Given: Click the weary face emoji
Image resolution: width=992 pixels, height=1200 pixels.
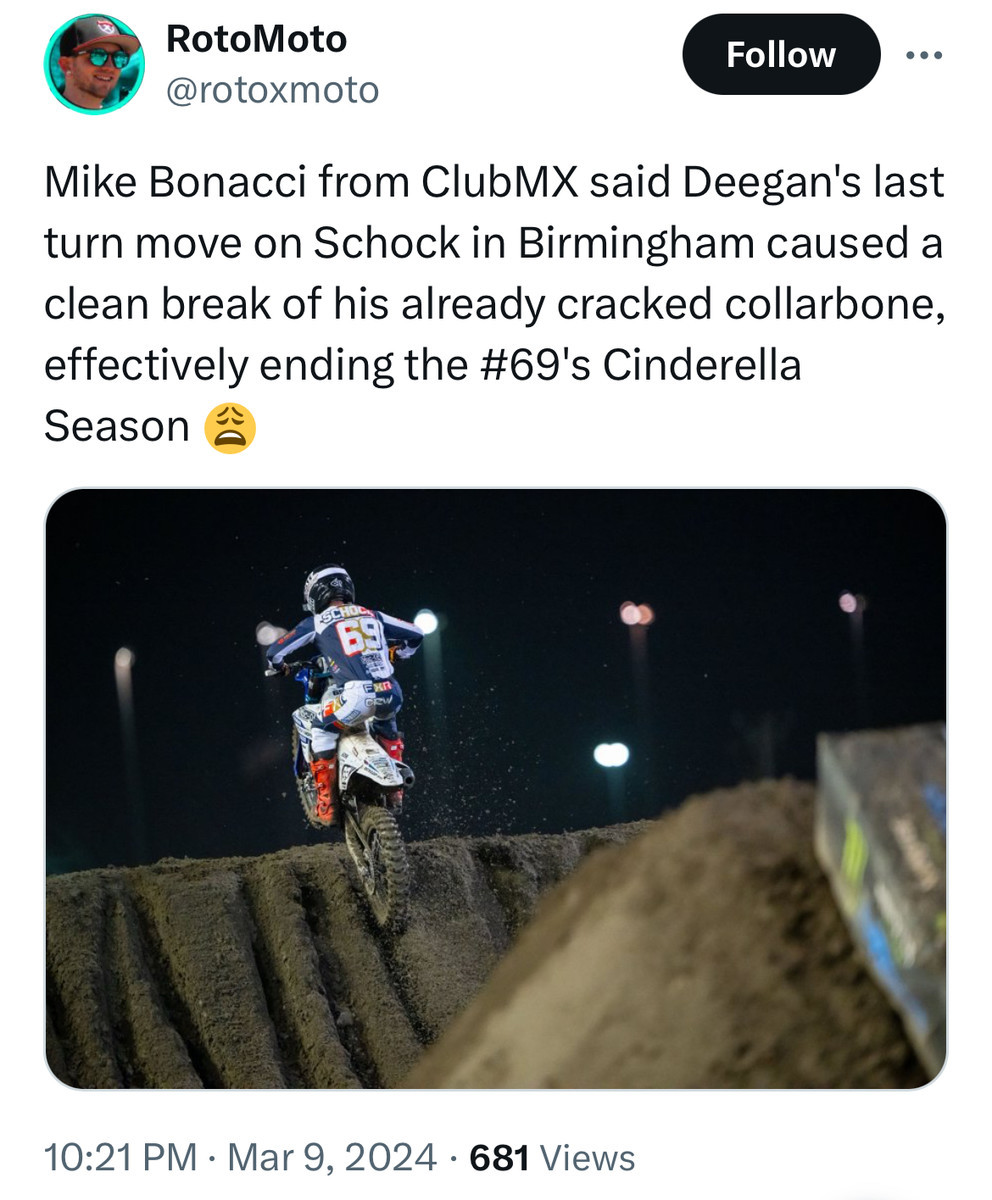Looking at the screenshot, I should click(230, 428).
